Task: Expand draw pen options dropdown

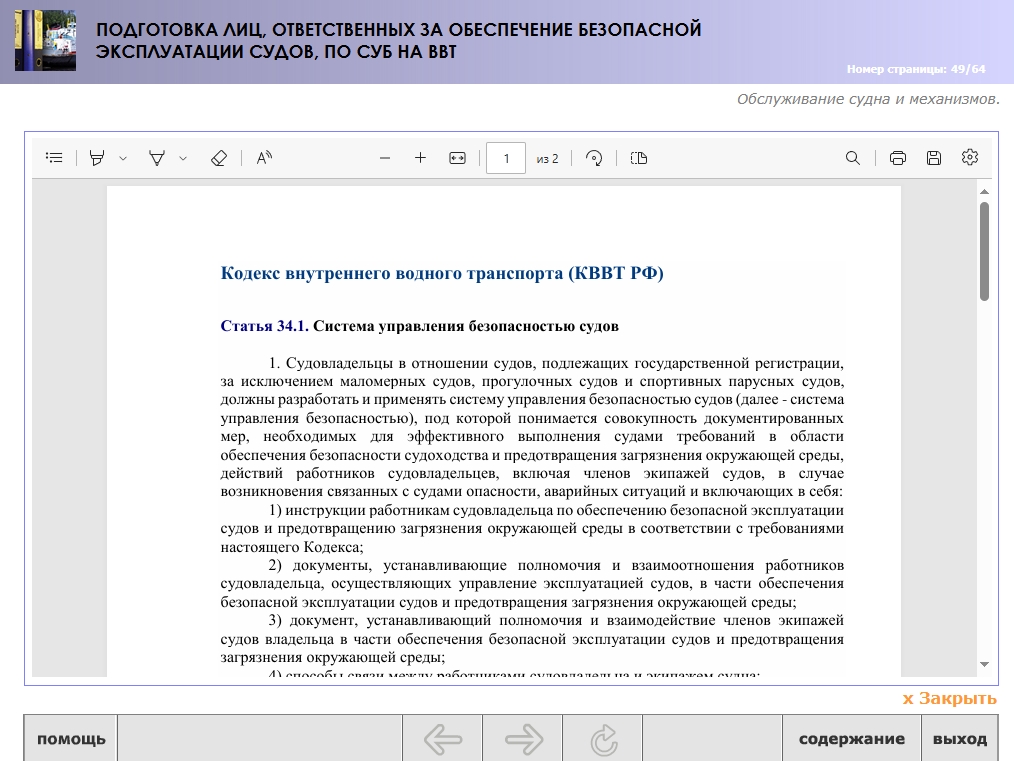Action: pos(183,158)
